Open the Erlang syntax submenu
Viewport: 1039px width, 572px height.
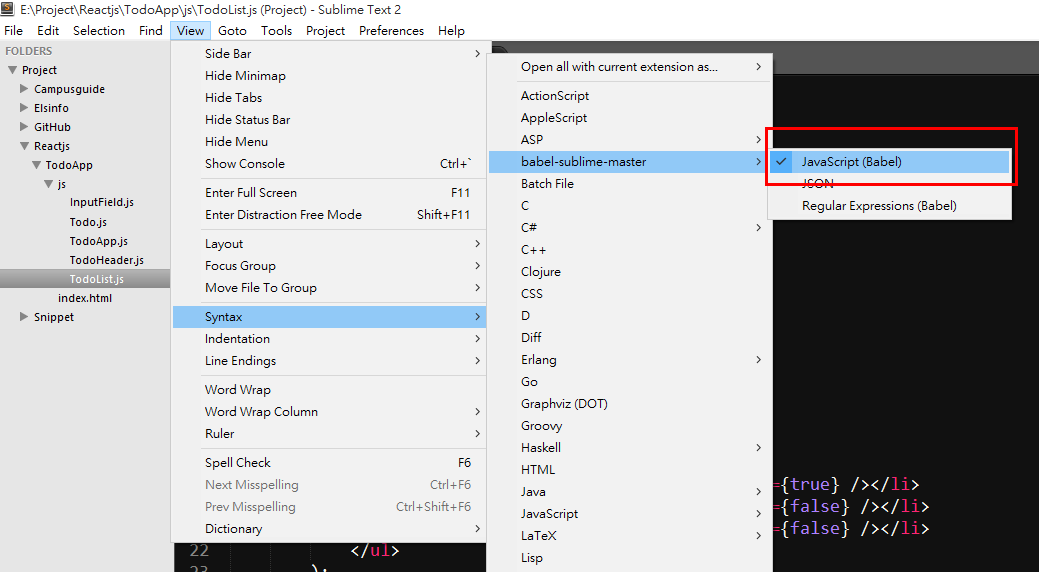point(629,359)
